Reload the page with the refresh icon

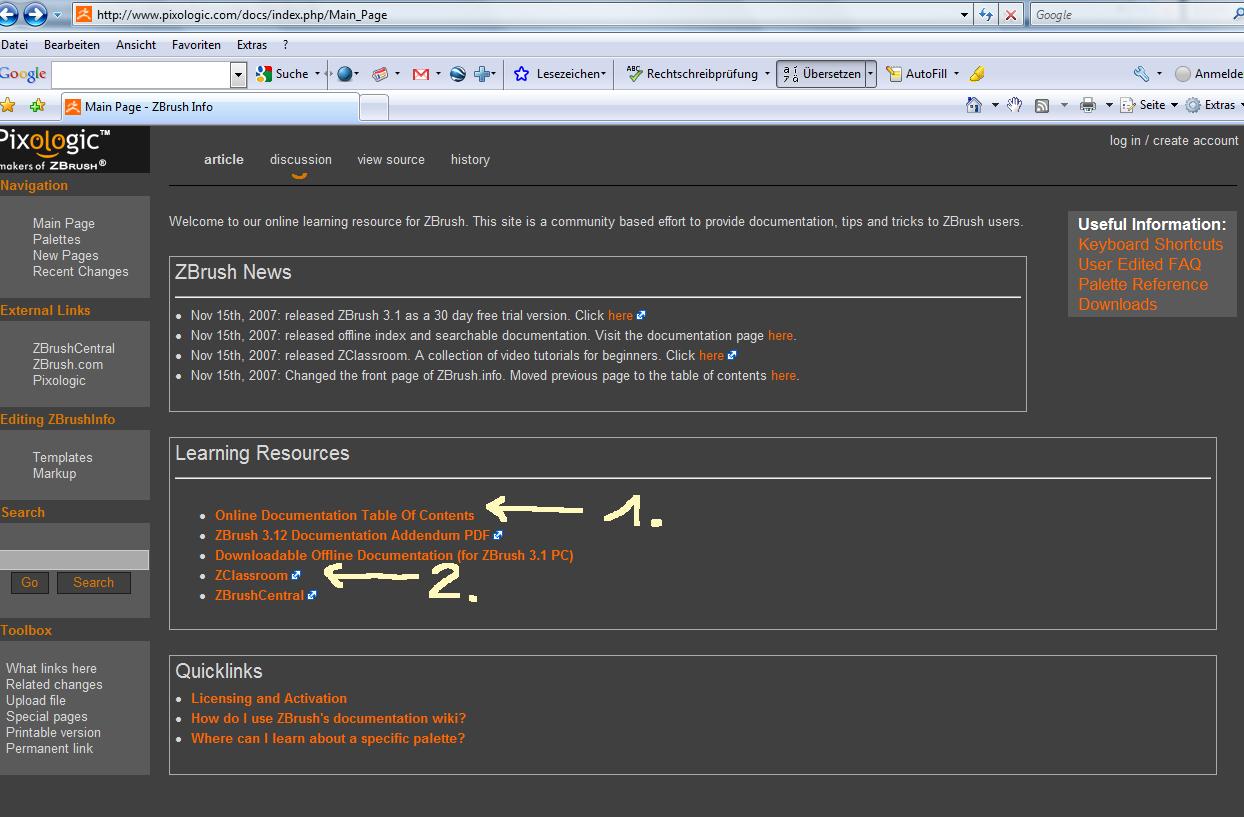pyautogui.click(x=987, y=14)
